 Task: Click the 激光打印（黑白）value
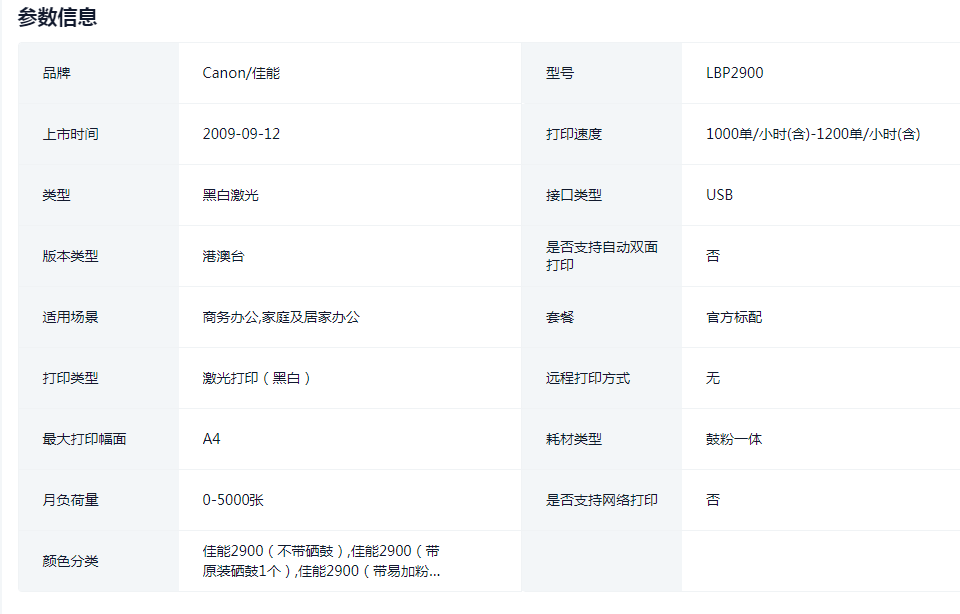257,378
